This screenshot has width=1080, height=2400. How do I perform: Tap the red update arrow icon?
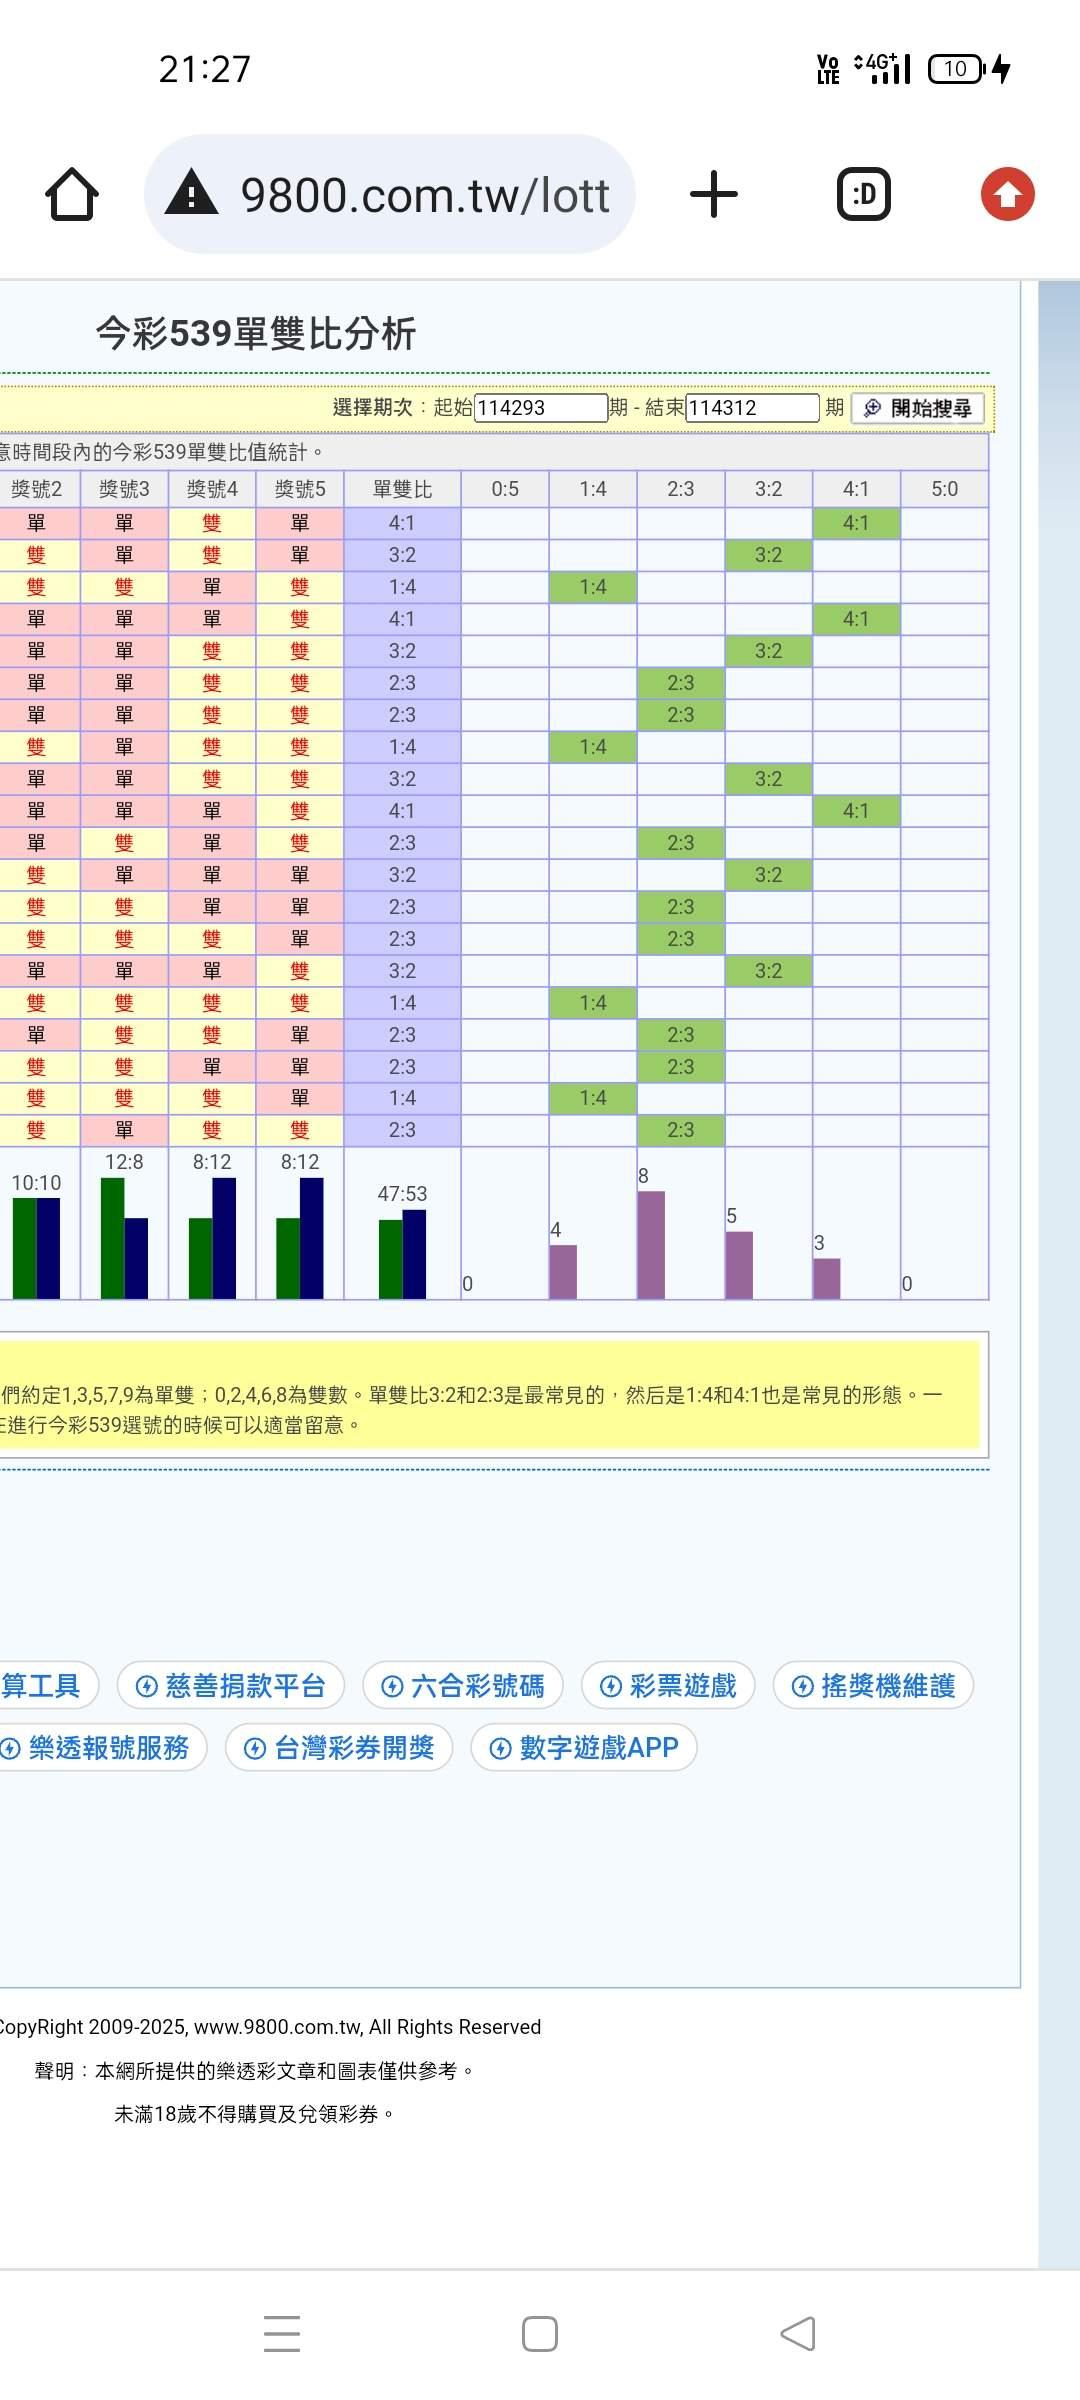pos(1007,194)
